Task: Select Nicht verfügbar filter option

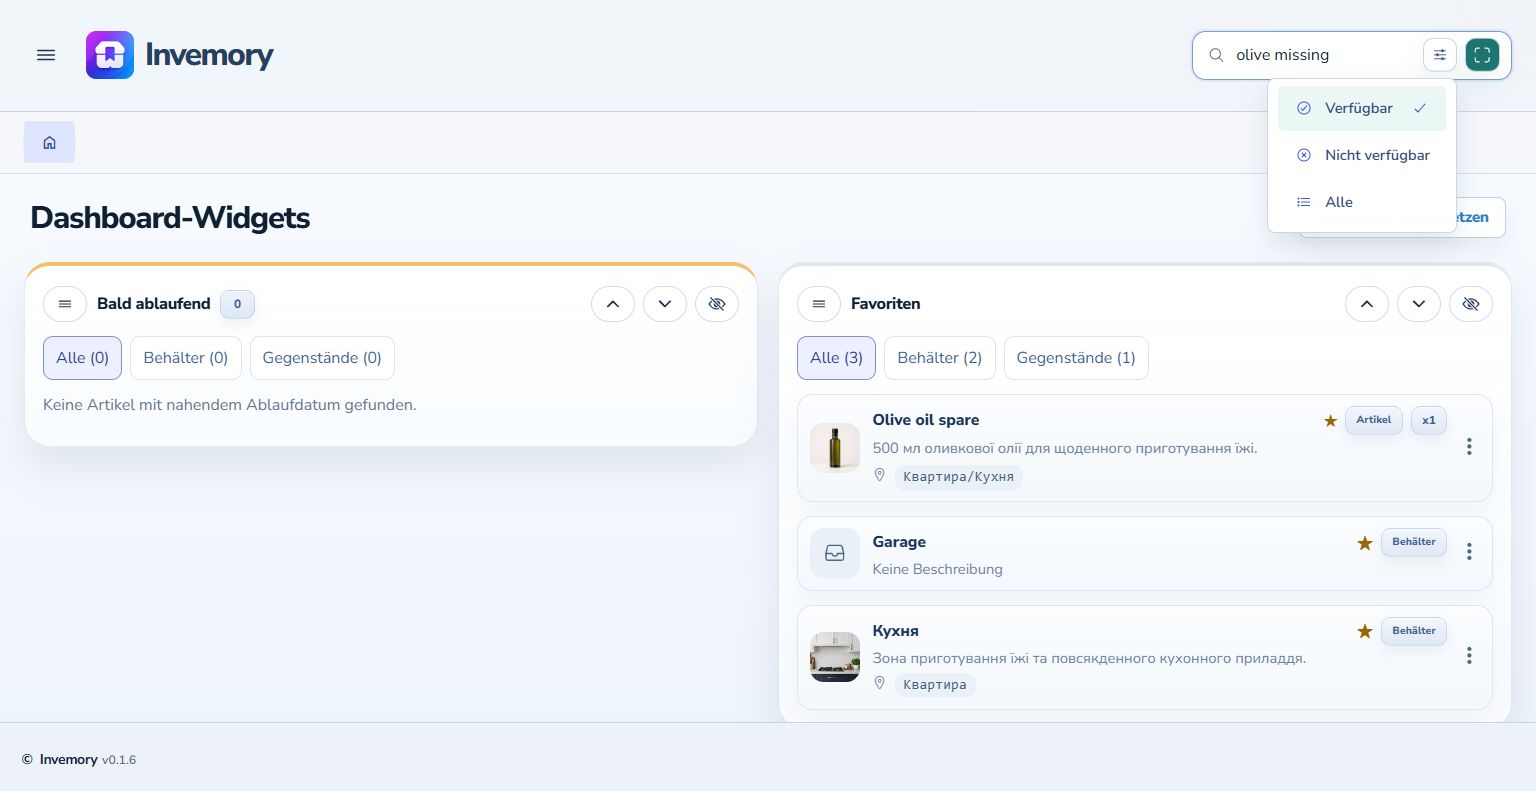Action: 1362,155
